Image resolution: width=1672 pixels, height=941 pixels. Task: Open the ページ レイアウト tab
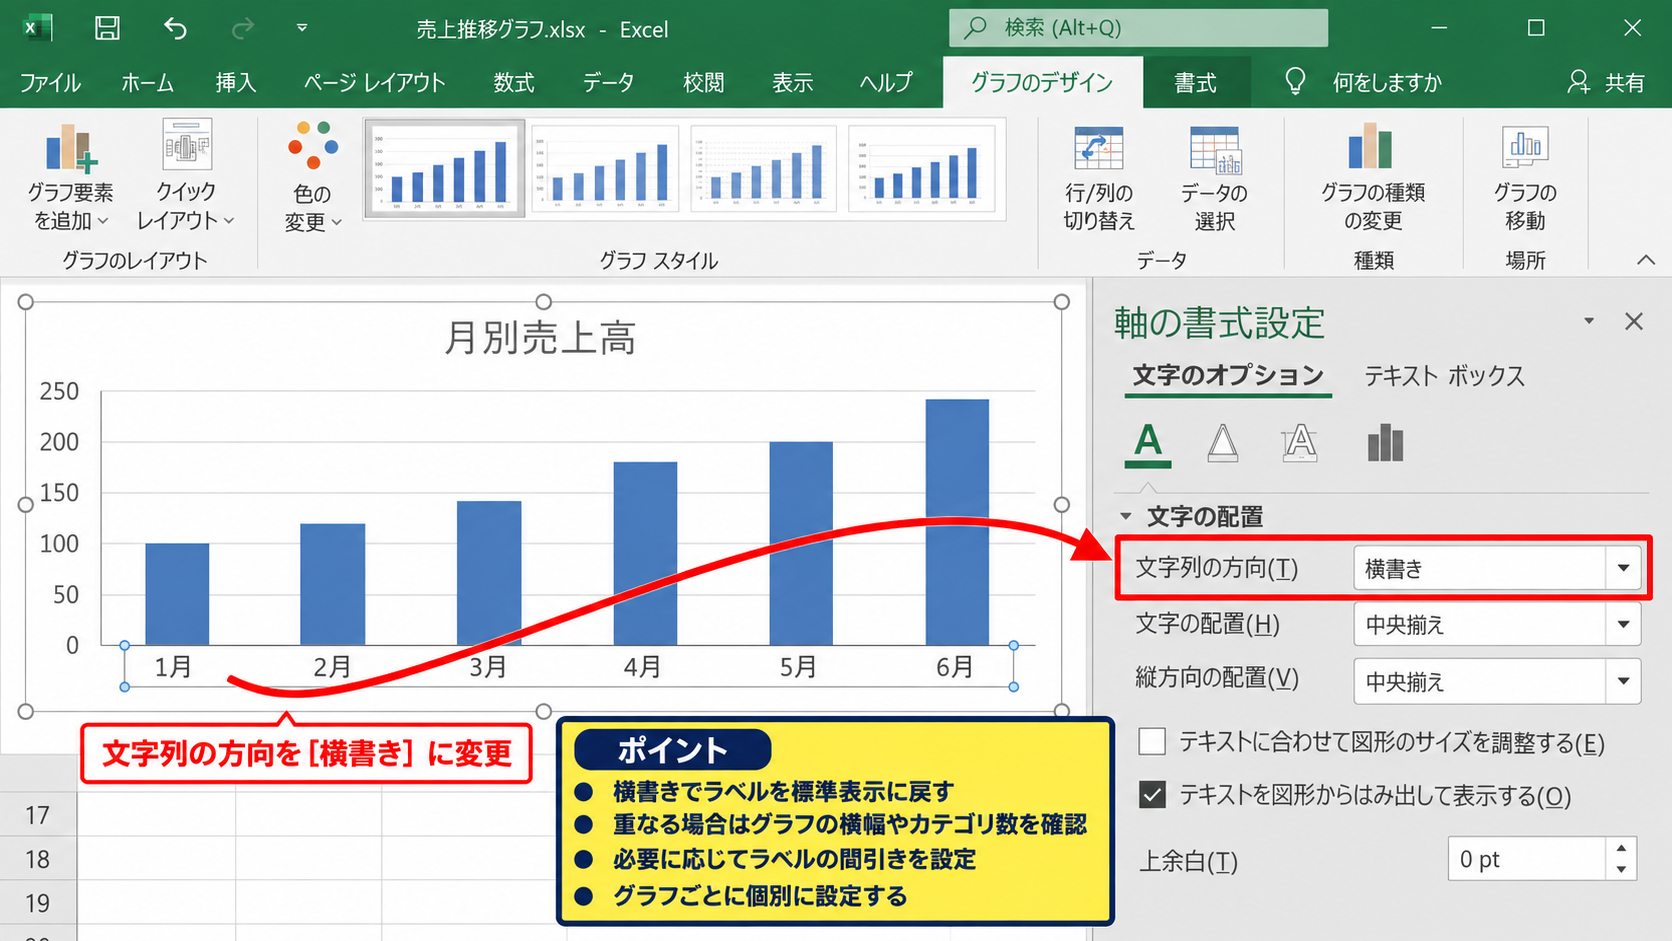[374, 83]
